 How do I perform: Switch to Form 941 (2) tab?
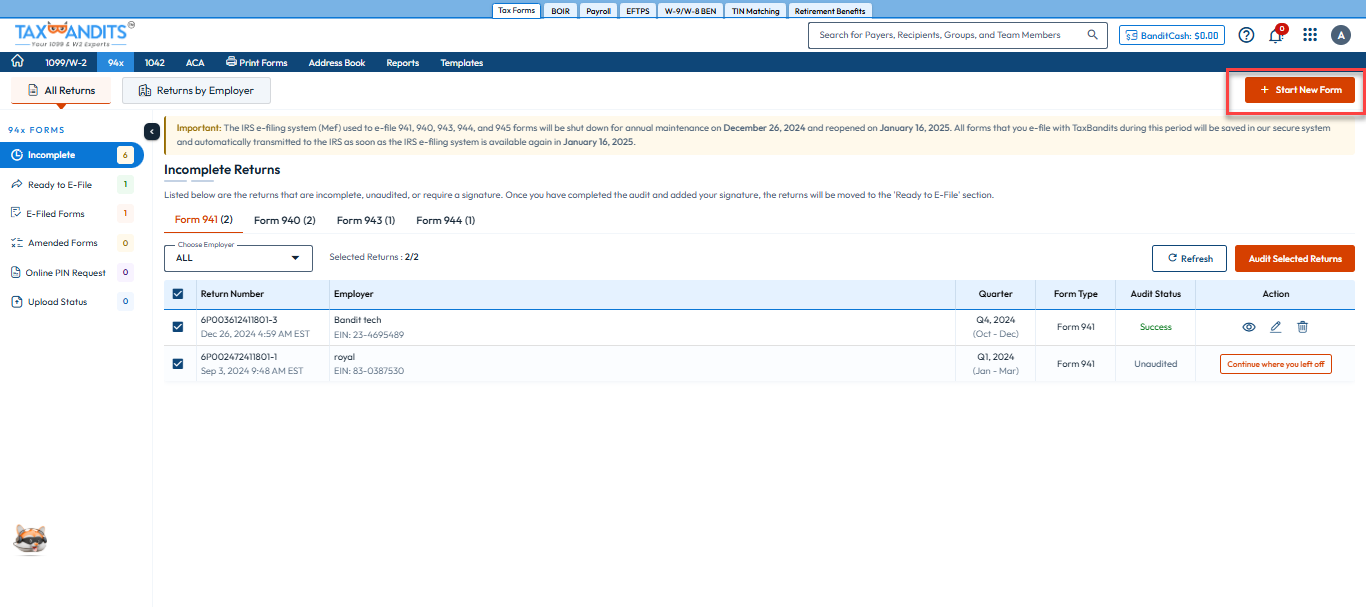[x=203, y=220]
